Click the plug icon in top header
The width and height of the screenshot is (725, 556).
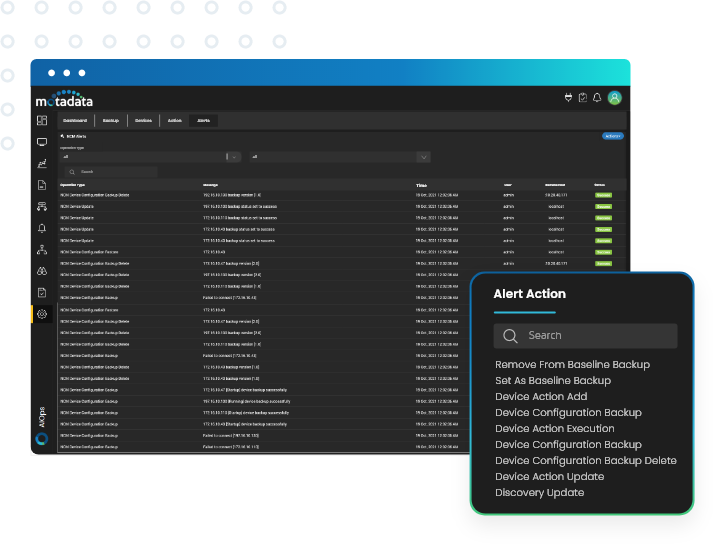coord(568,98)
